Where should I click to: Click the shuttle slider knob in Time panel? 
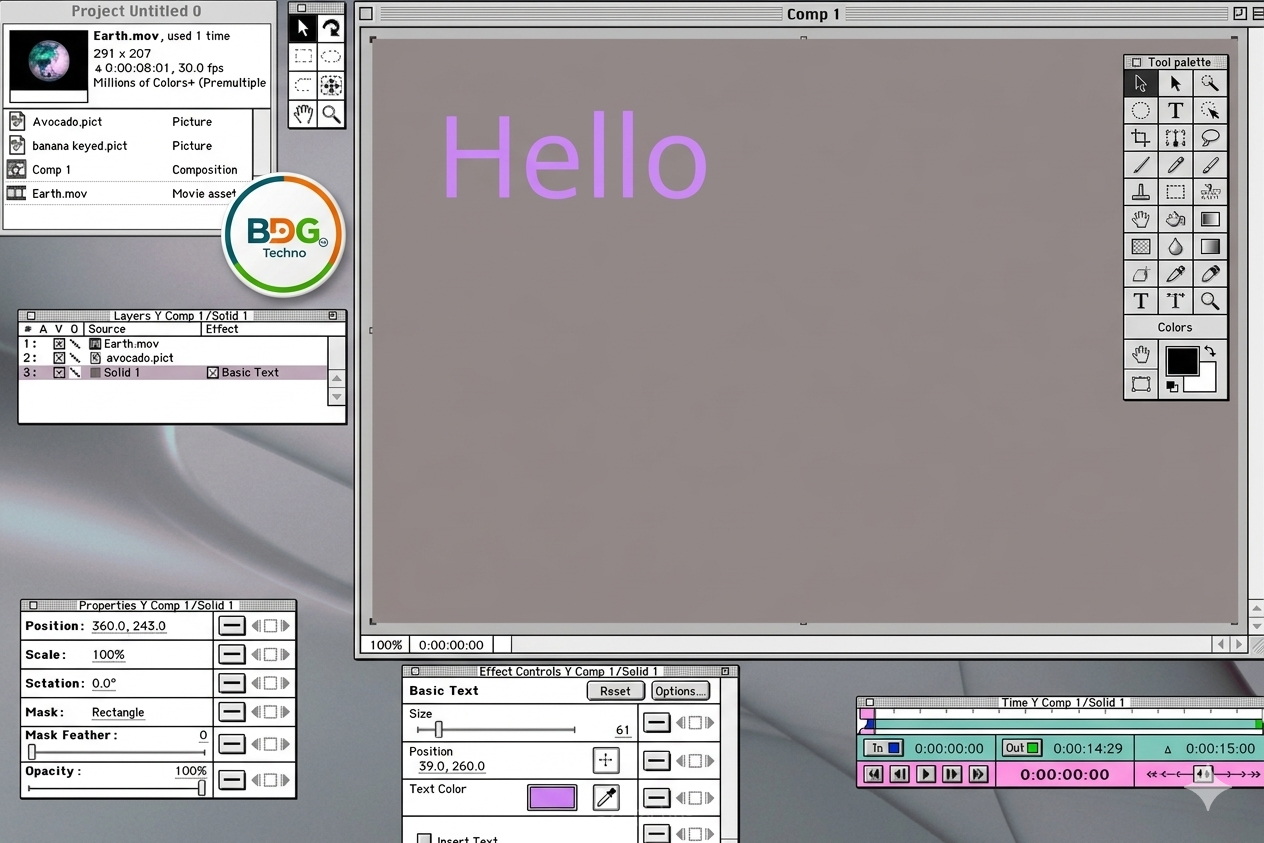coord(1203,773)
